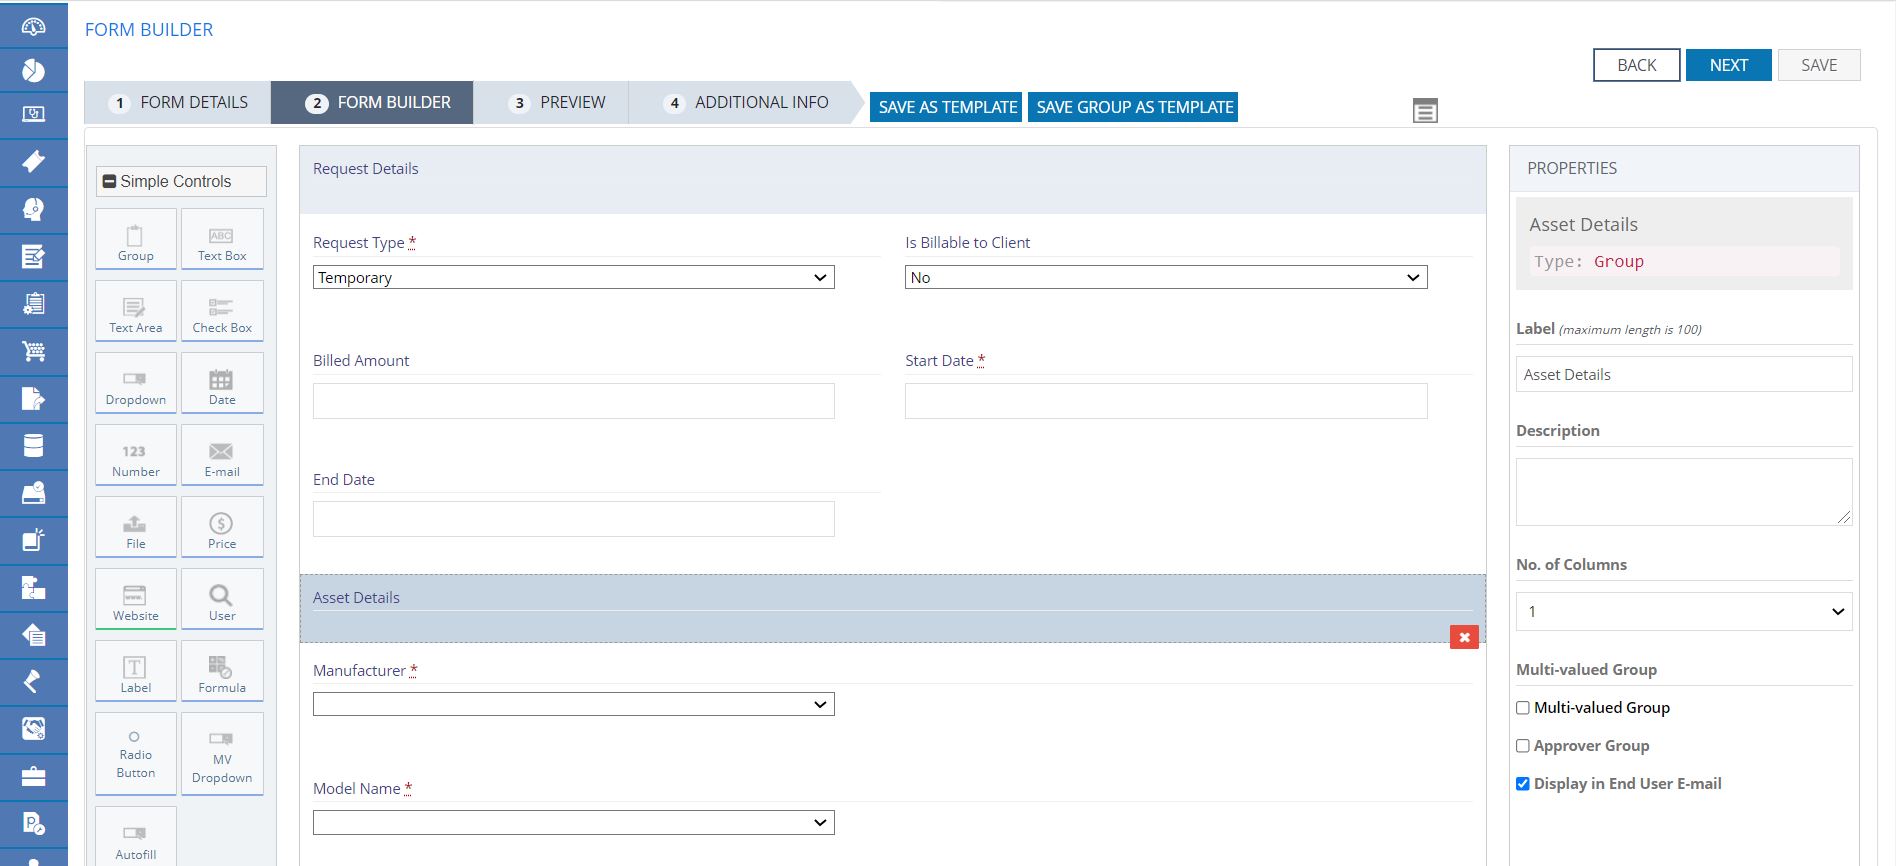Click the Group control in Simple Controls
The image size is (1896, 866).
(136, 239)
